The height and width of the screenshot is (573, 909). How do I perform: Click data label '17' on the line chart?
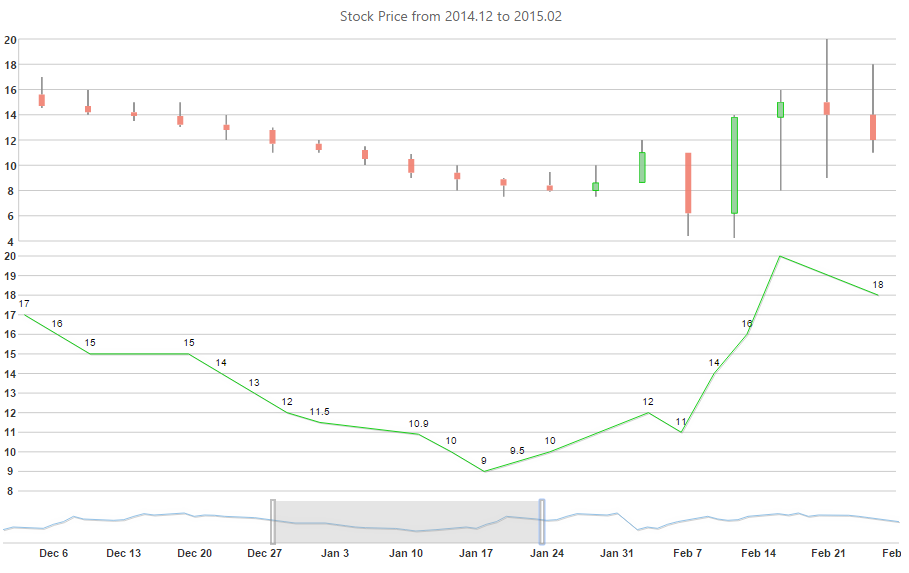(x=24, y=304)
